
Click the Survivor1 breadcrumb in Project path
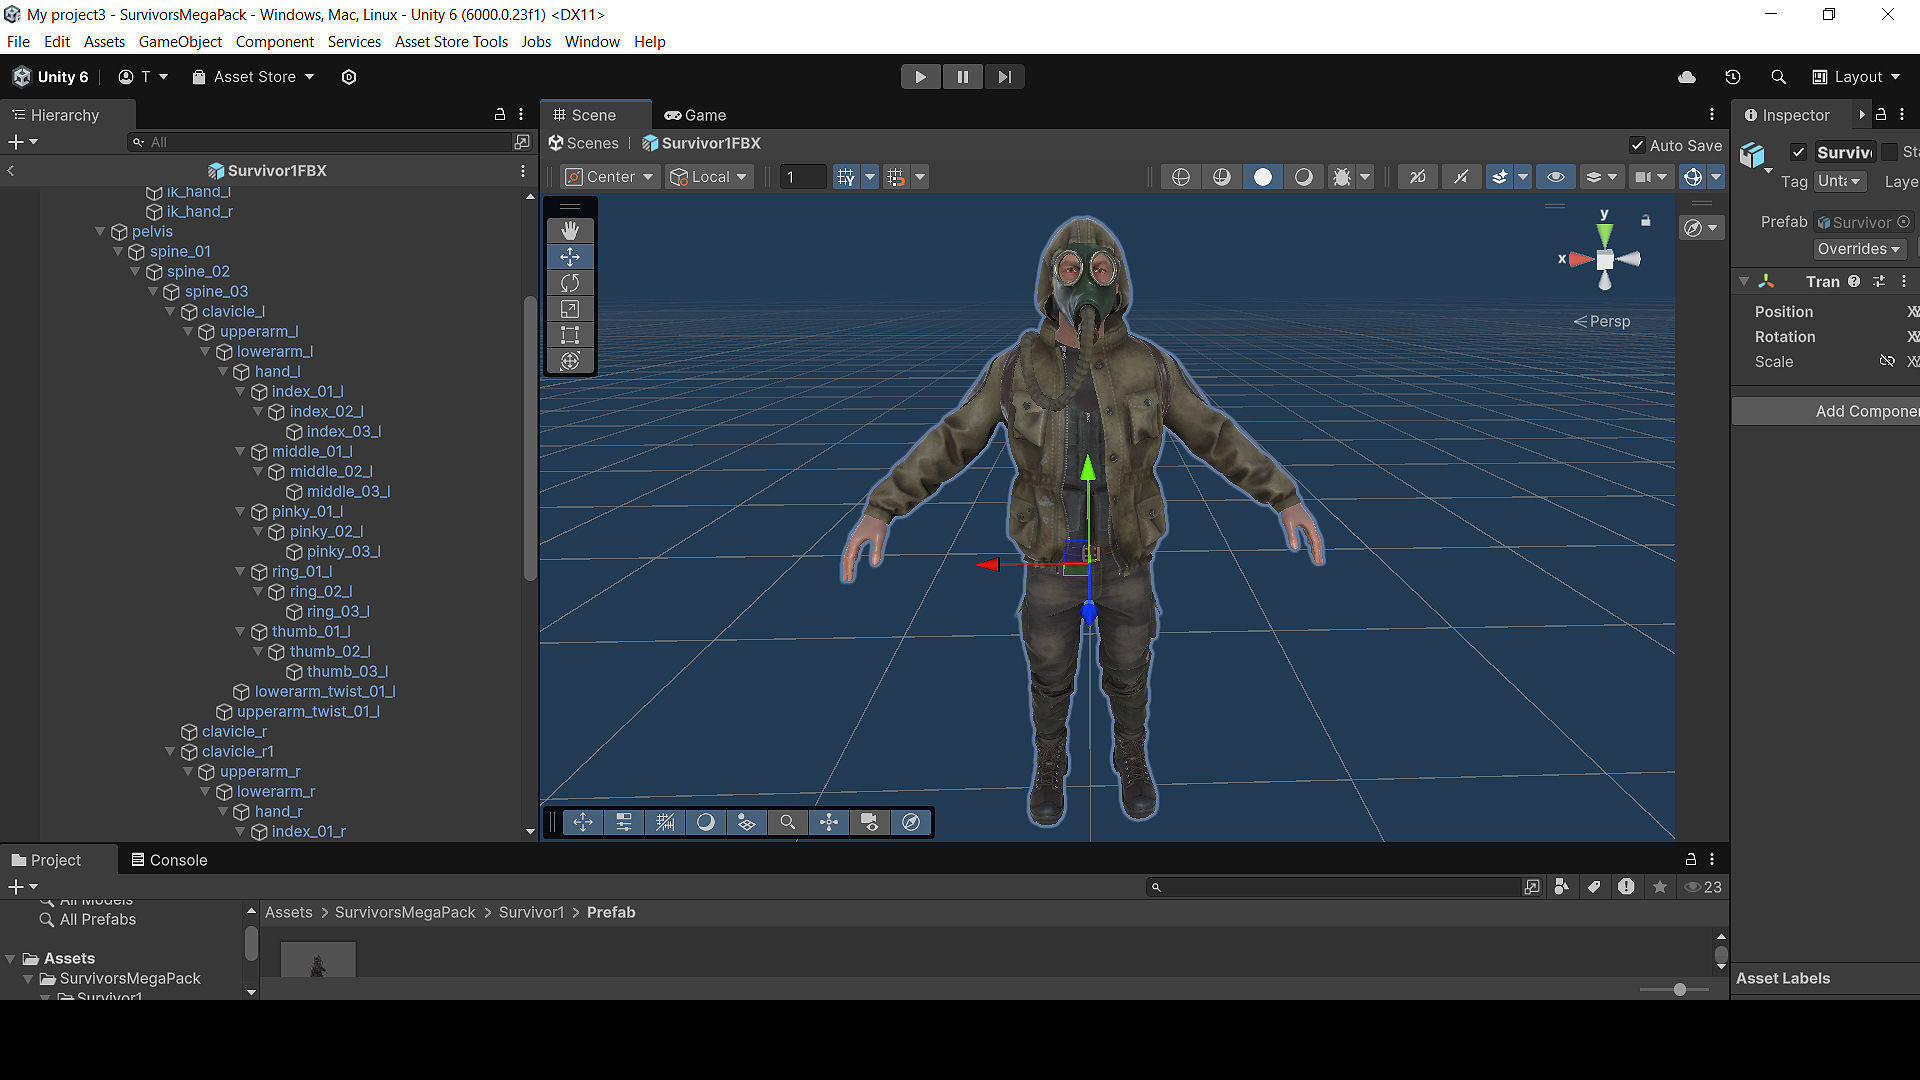click(x=531, y=912)
